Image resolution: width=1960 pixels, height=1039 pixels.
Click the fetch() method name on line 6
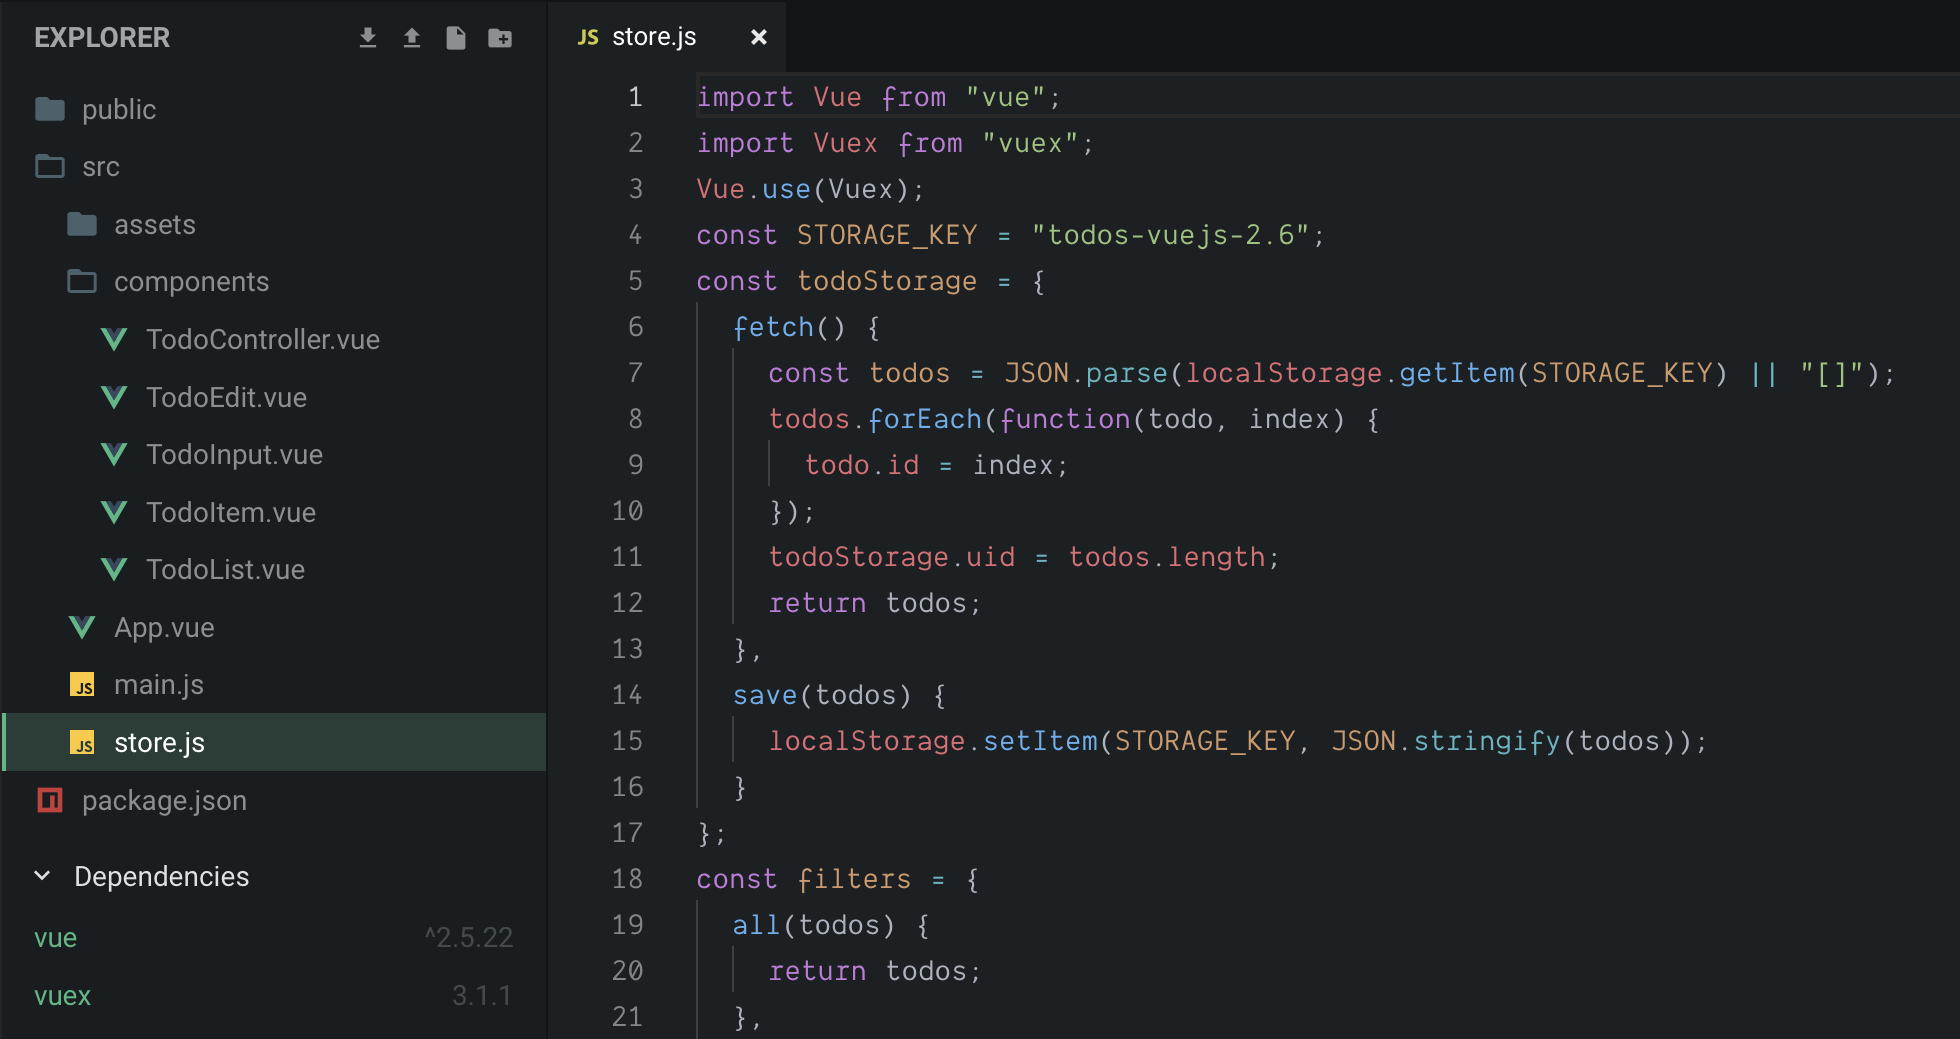(x=773, y=327)
